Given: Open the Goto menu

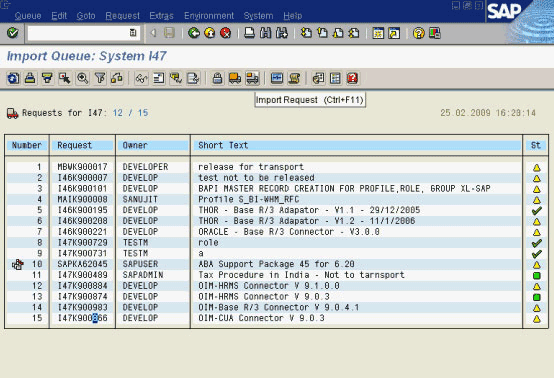Looking at the screenshot, I should click(86, 16).
